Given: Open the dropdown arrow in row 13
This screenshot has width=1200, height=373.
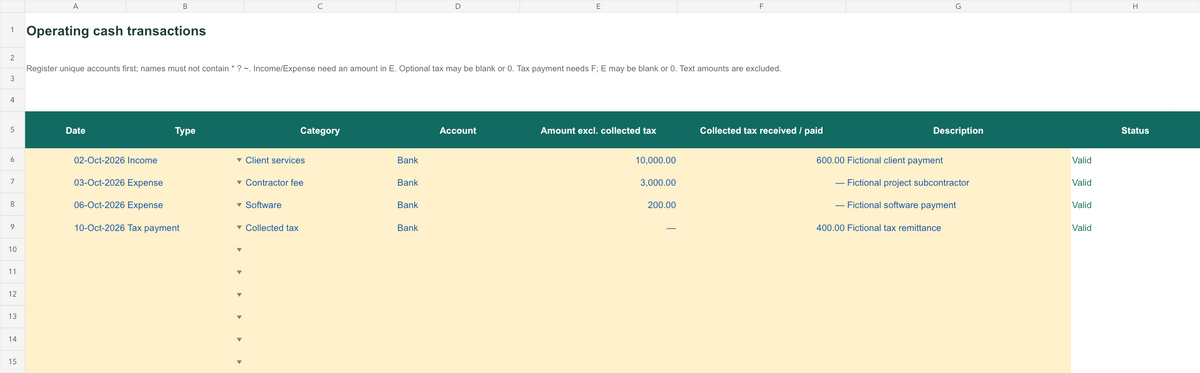Looking at the screenshot, I should (239, 318).
